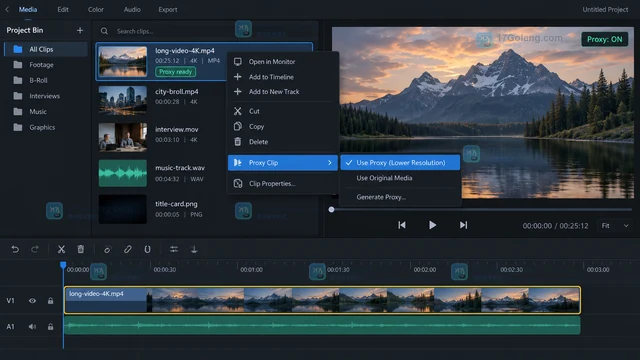Toggle V1 track visibility eye icon
640x360 pixels.
[32, 301]
